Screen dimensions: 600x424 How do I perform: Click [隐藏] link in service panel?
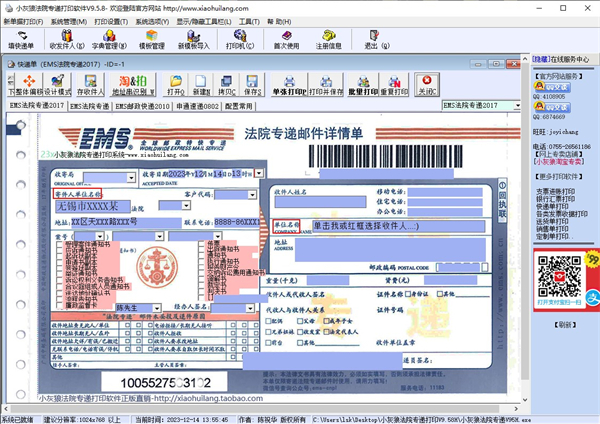click(x=541, y=59)
